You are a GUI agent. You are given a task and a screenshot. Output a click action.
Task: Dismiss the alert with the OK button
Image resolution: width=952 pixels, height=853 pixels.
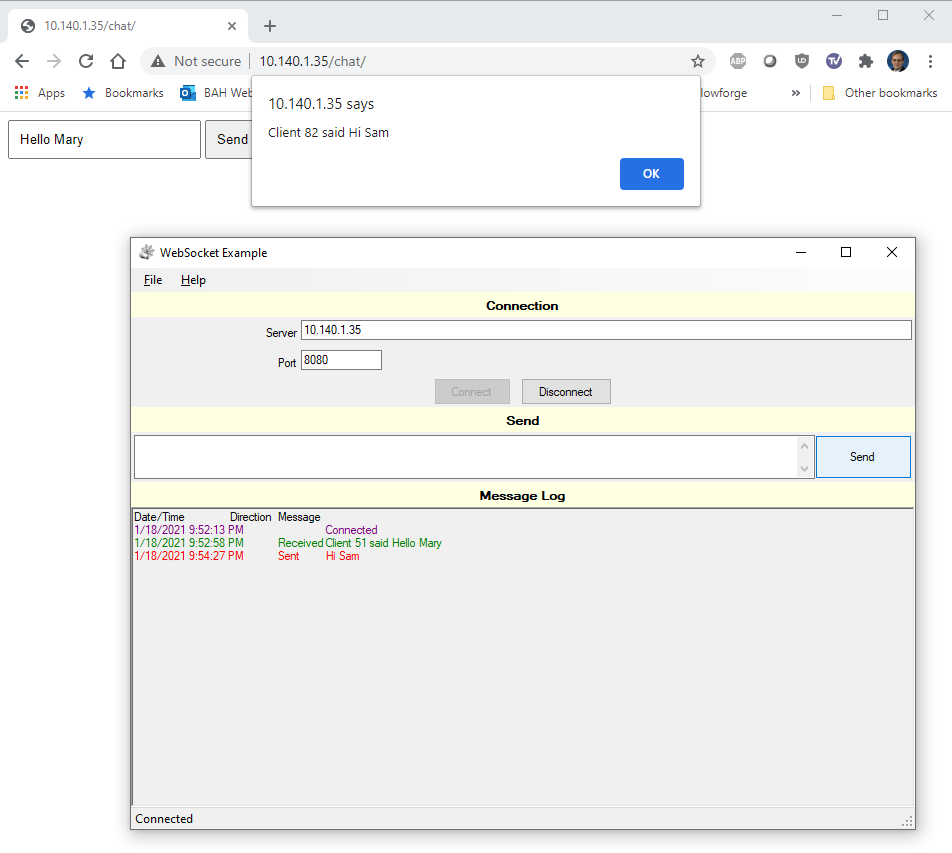[651, 173]
